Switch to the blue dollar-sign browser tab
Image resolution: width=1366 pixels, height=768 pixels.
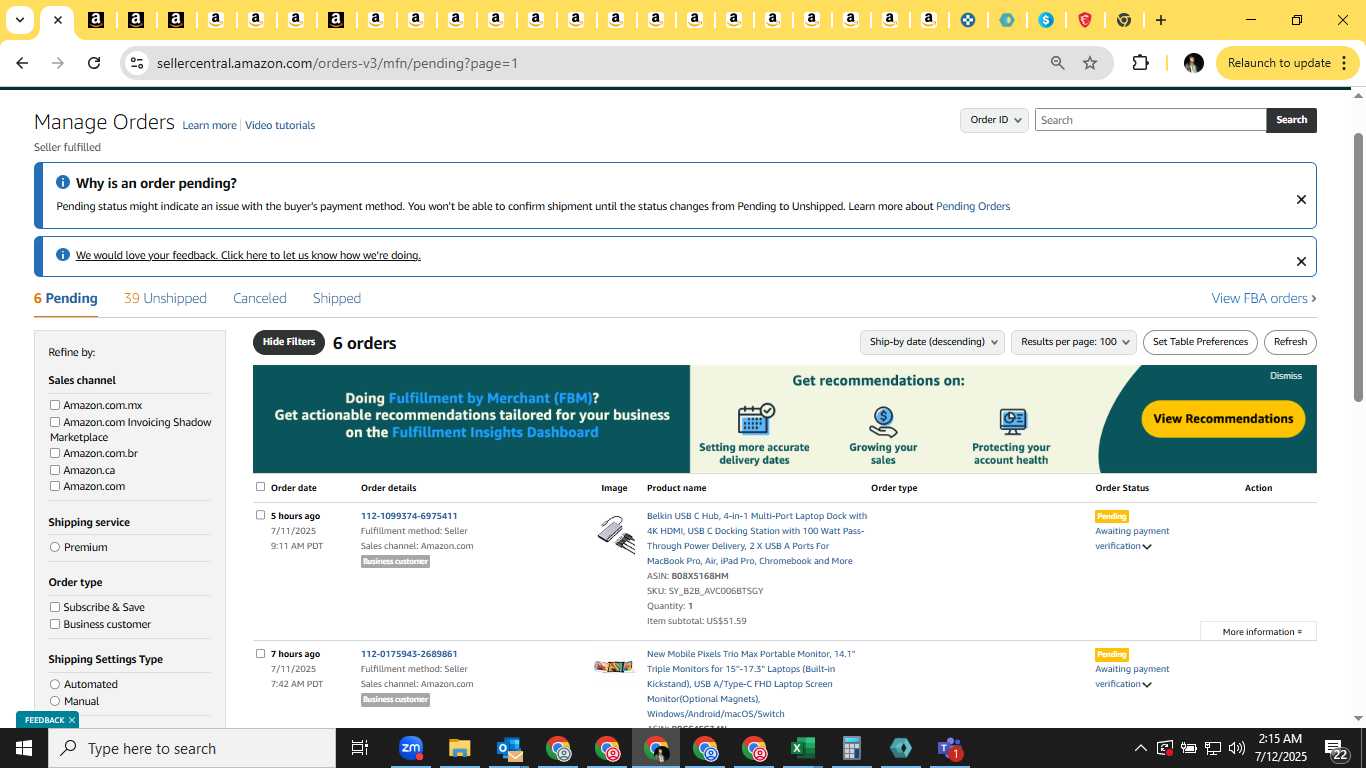1046,20
